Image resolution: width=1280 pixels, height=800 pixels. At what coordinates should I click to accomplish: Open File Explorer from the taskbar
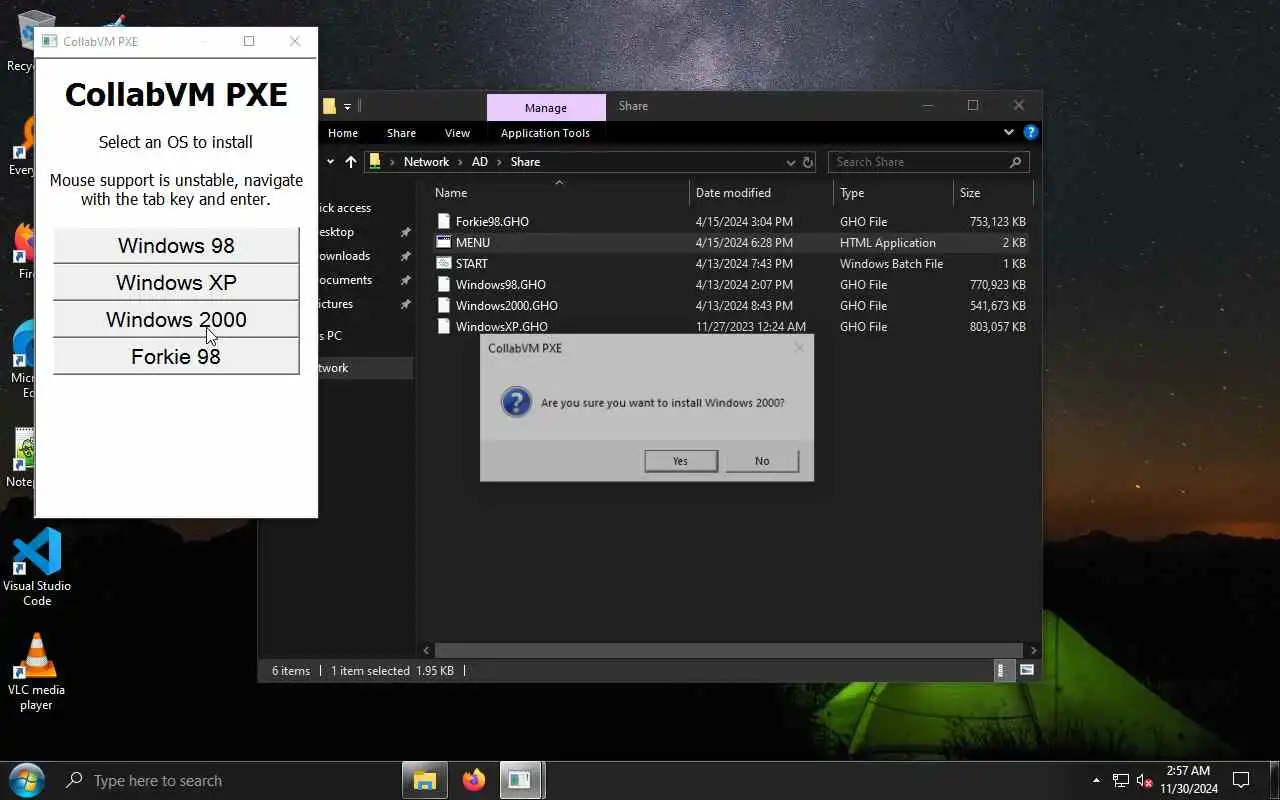(425, 780)
